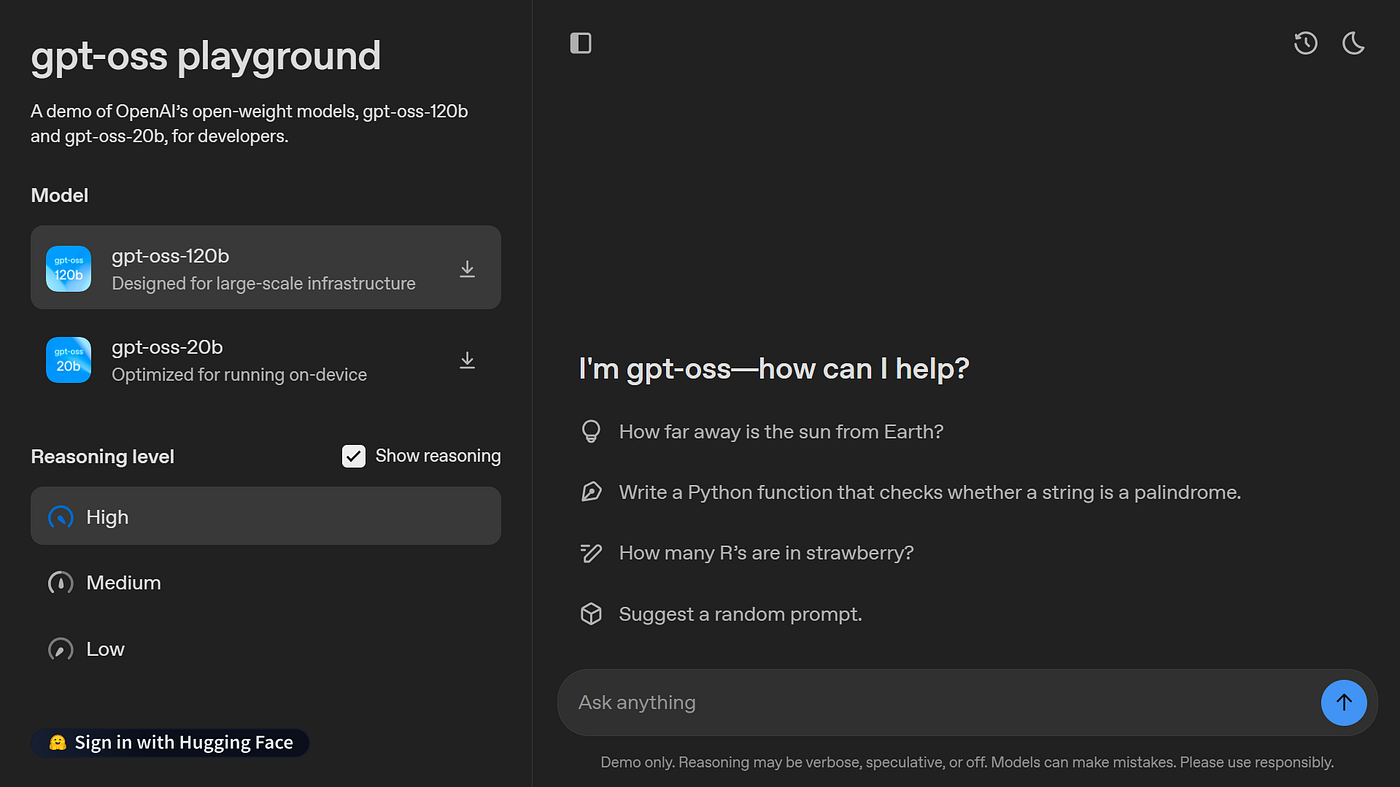Set reasoning level to Medium
This screenshot has height=787, width=1400.
[x=124, y=582]
